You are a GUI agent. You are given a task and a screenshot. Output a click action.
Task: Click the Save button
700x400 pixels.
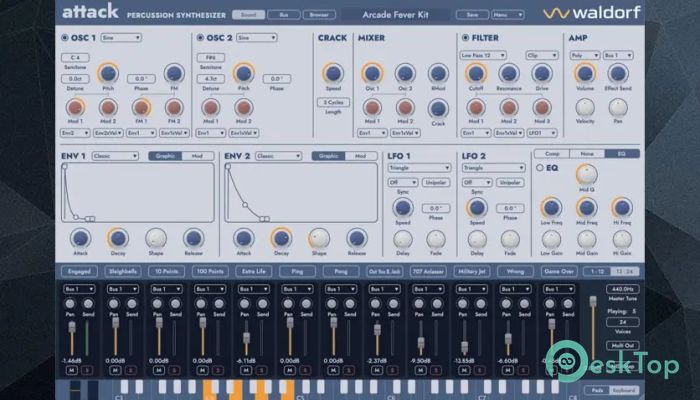pyautogui.click(x=472, y=15)
